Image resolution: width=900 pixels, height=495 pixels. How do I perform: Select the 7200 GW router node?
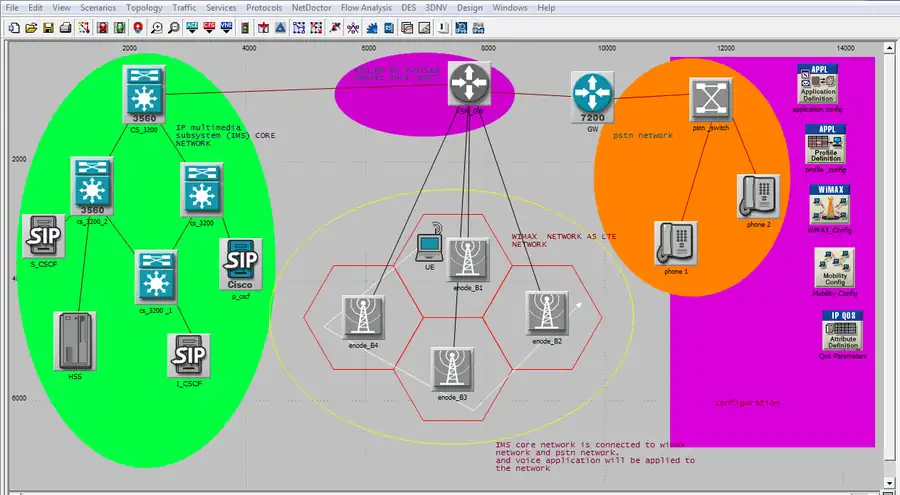pyautogui.click(x=592, y=97)
